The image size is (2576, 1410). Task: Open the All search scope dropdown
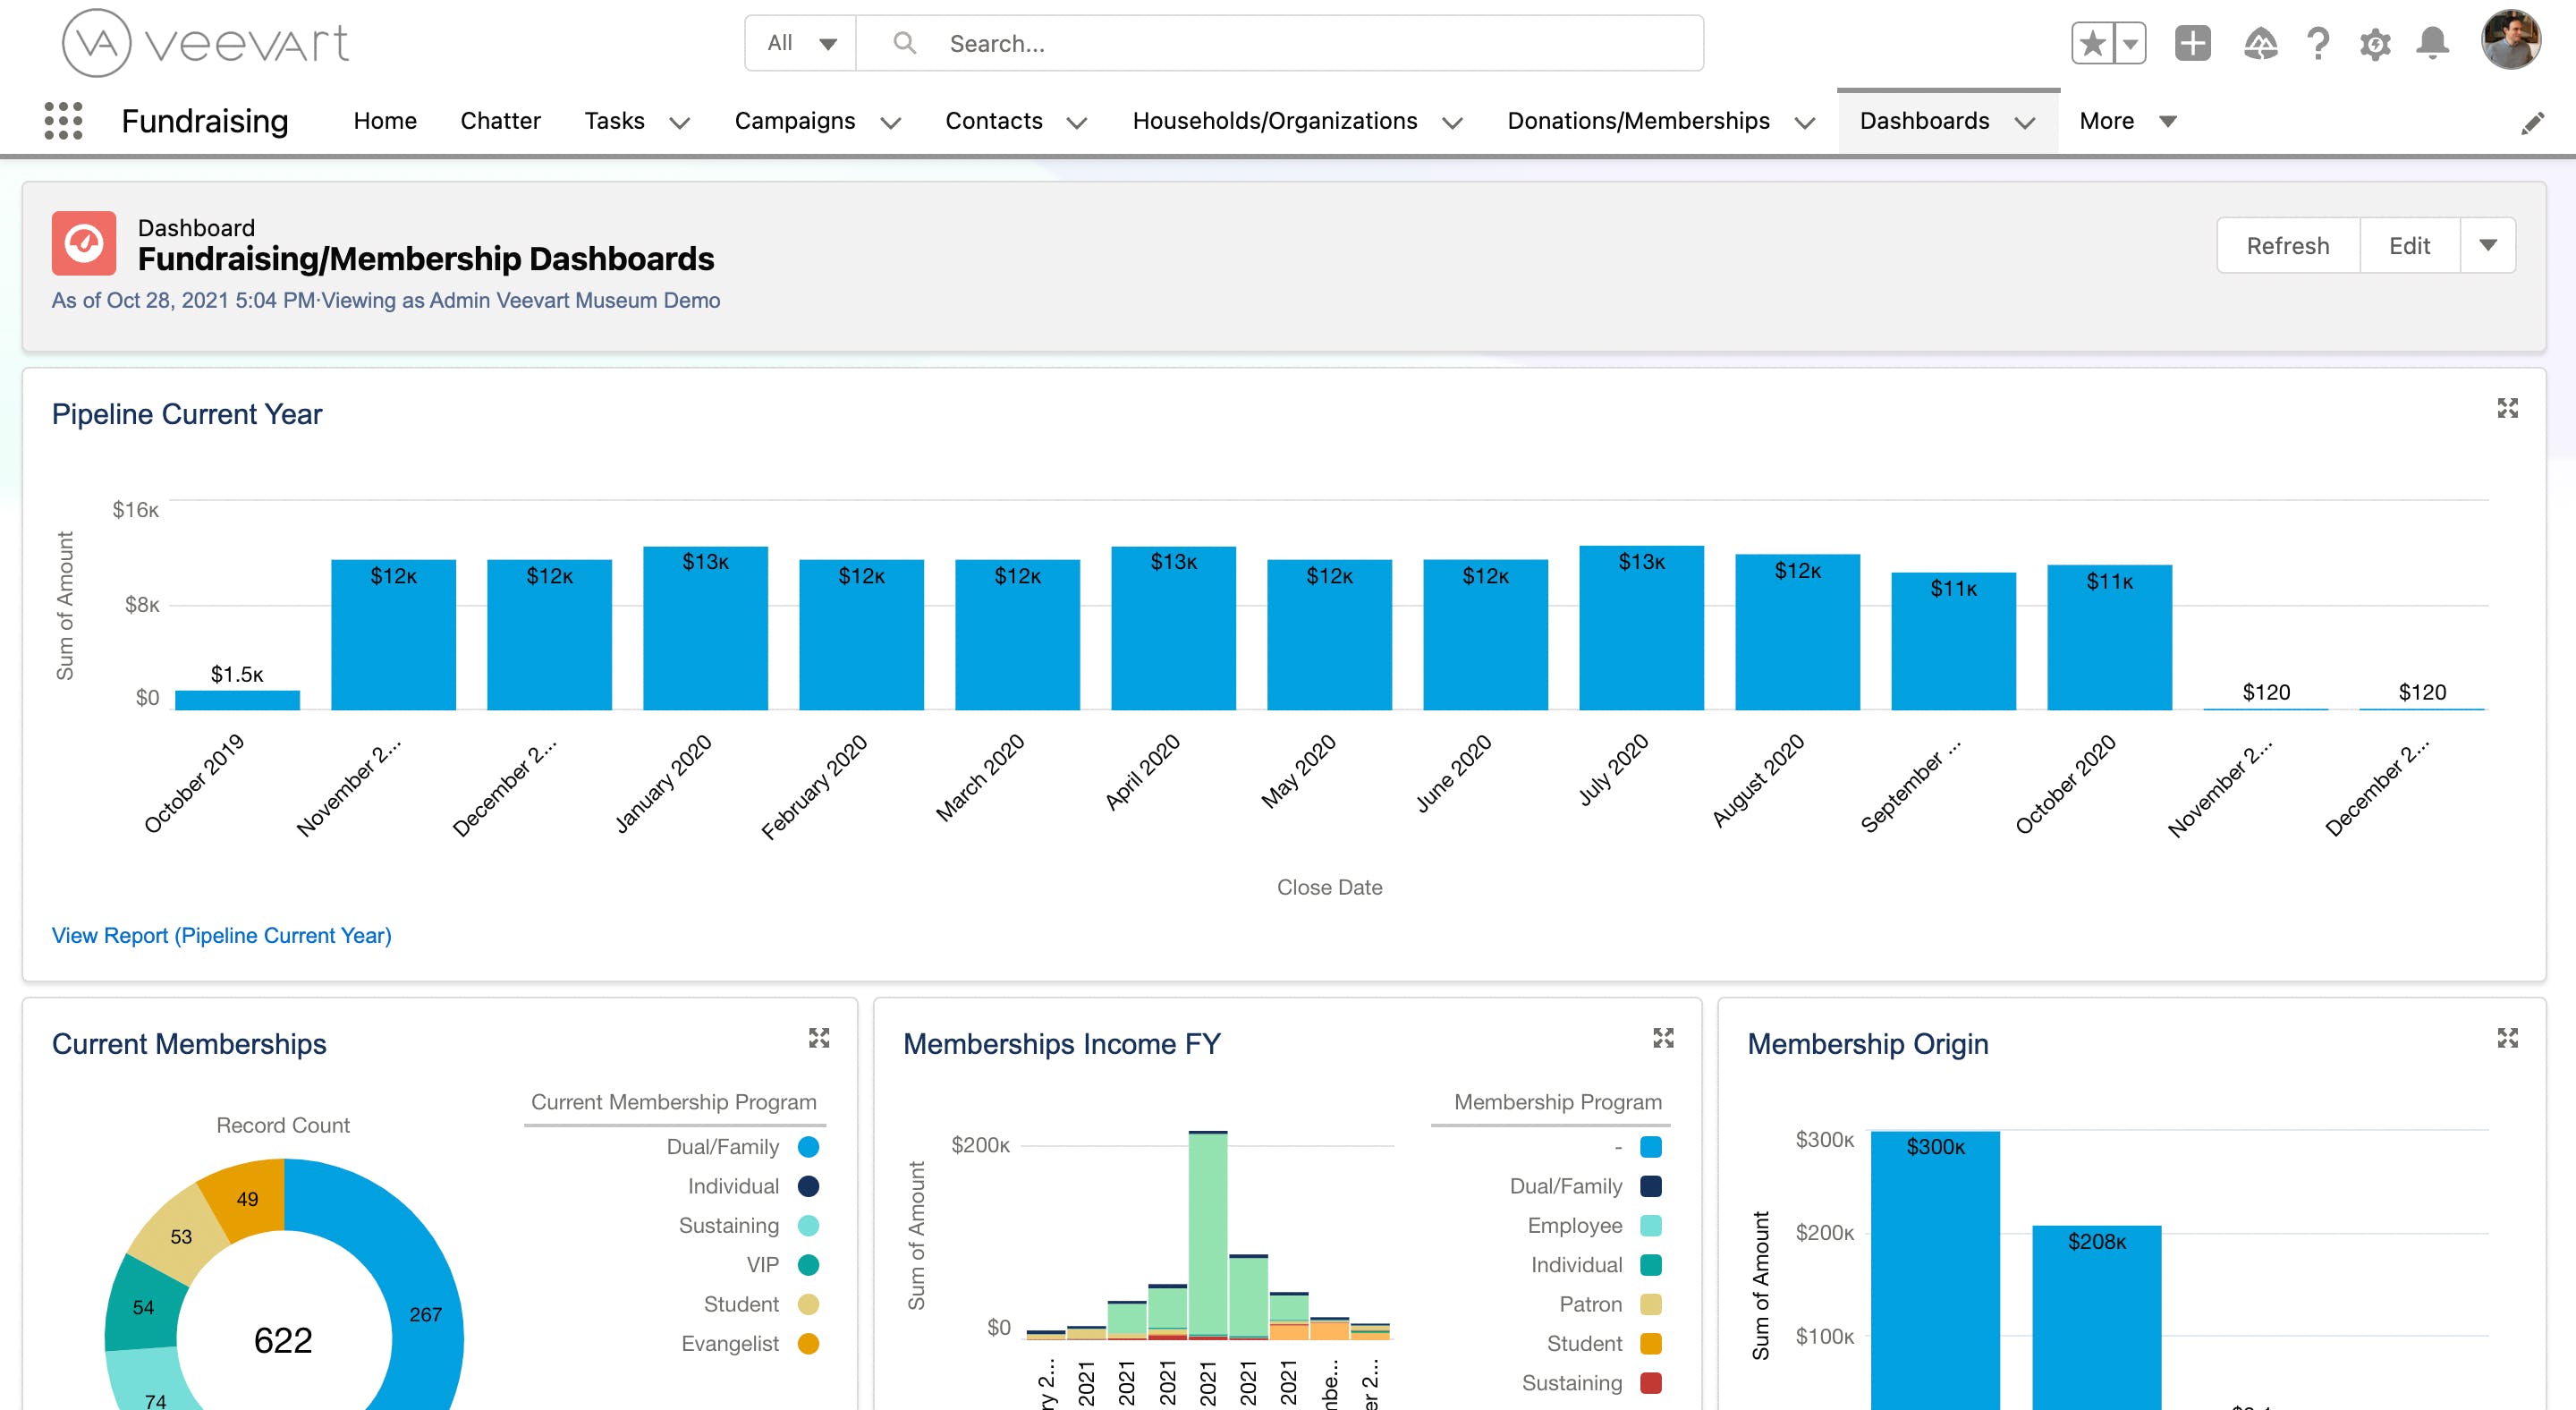(x=801, y=43)
